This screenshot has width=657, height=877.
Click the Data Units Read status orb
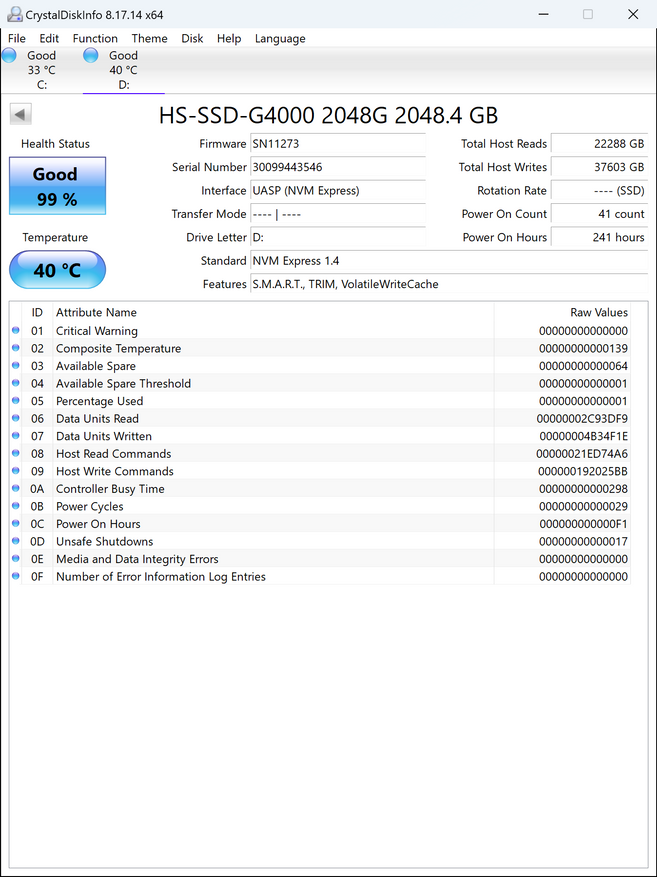tap(16, 418)
